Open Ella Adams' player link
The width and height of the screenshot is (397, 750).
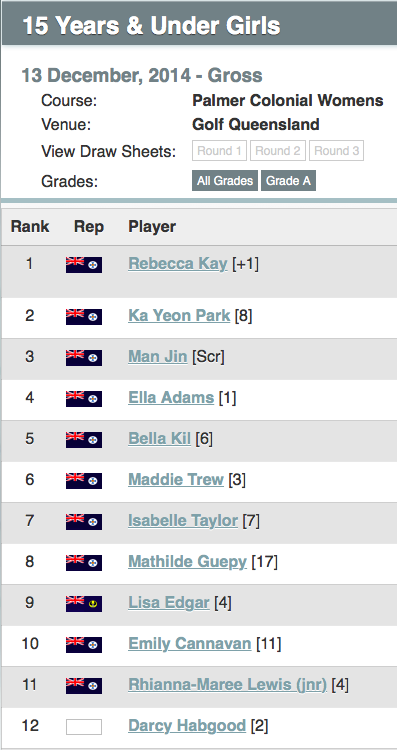coord(171,397)
